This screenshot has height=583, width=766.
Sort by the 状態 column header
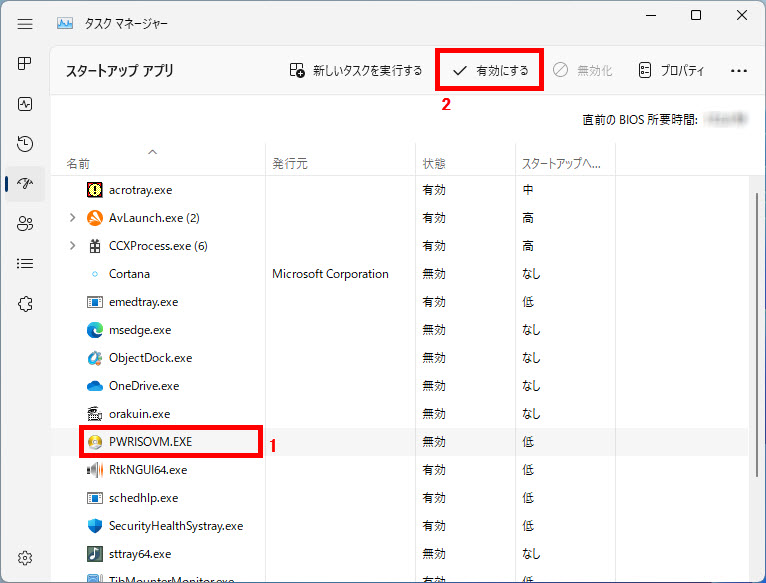434,163
